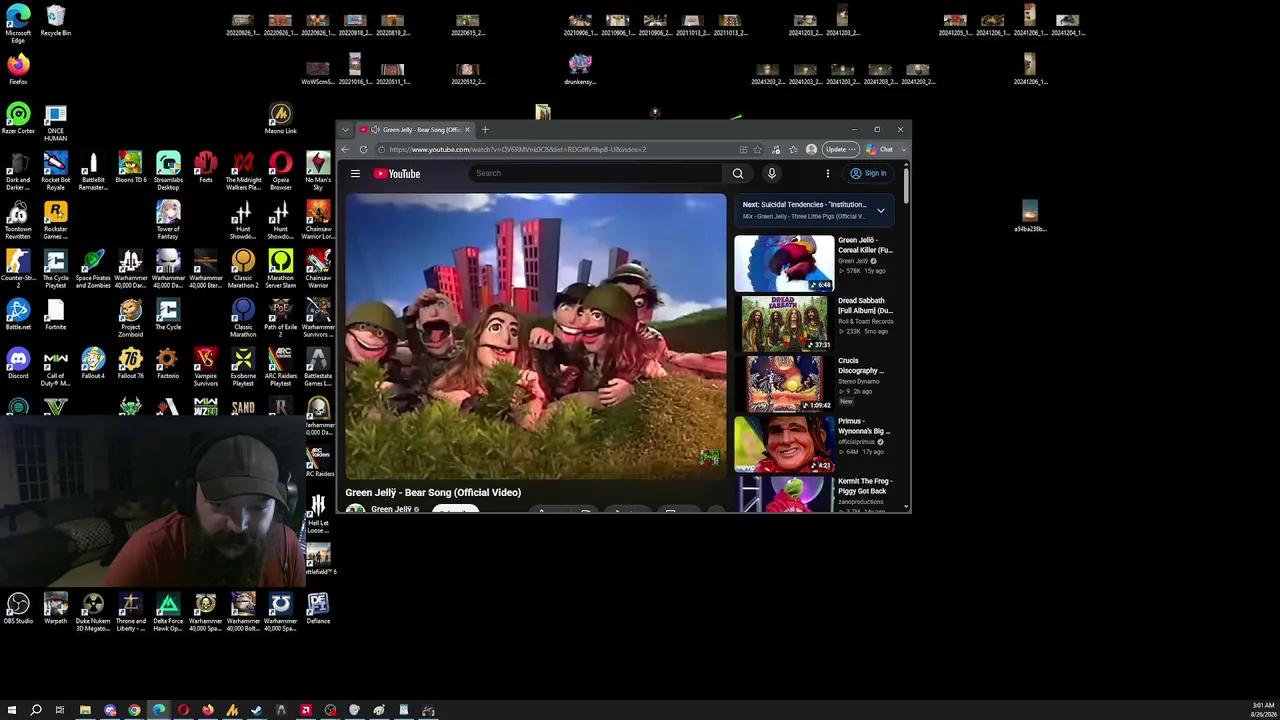Go back using the browser back arrow
Viewport: 1280px width, 720px height.
(x=345, y=150)
